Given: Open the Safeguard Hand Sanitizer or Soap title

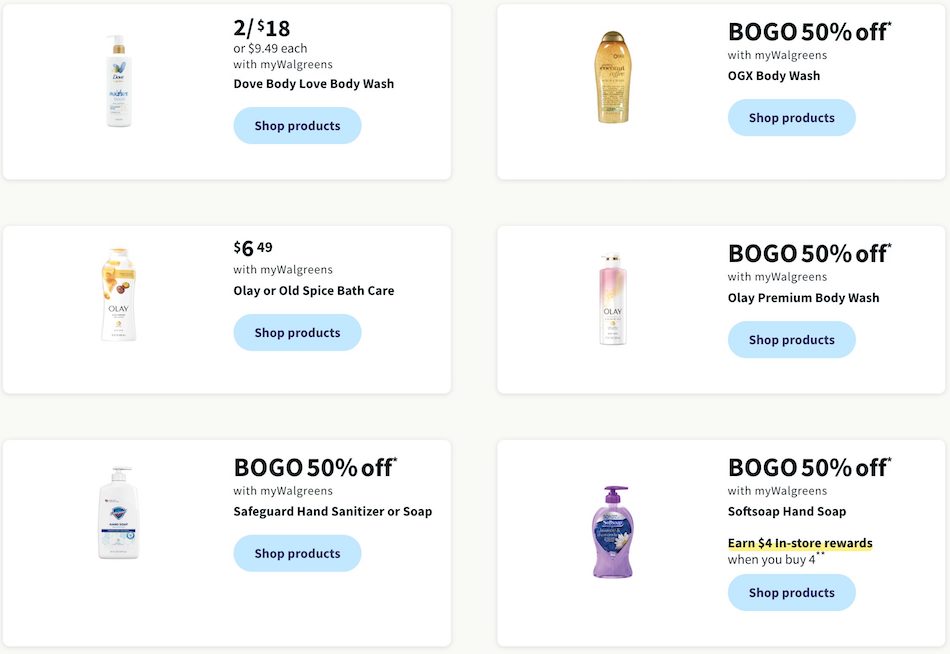Looking at the screenshot, I should [x=333, y=511].
